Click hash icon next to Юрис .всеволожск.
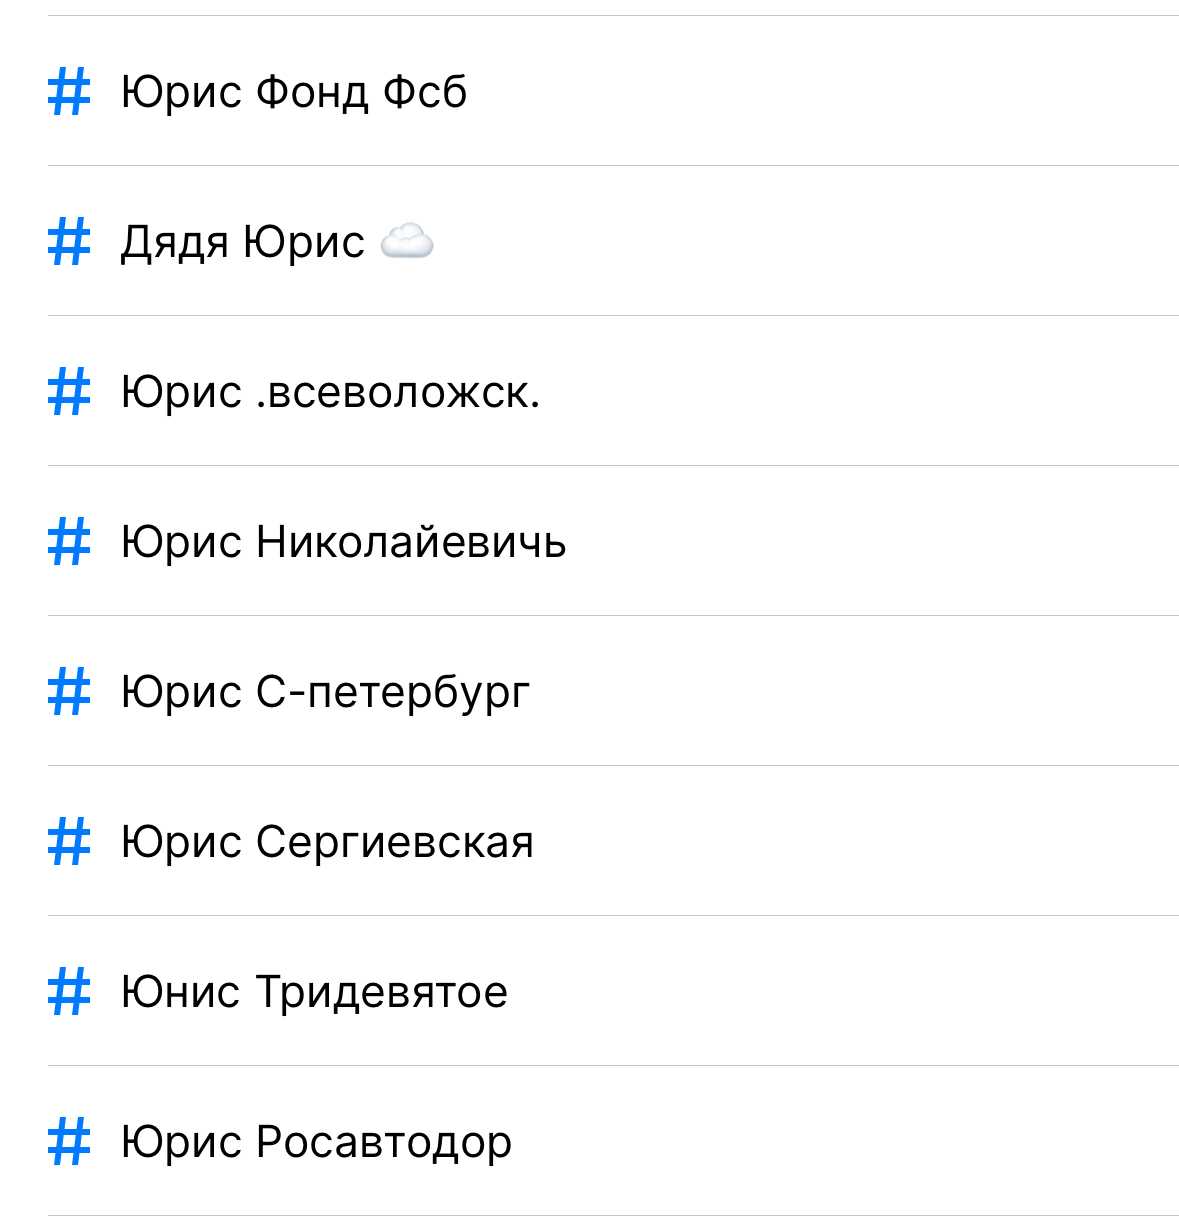This screenshot has width=1179, height=1216. 69,392
